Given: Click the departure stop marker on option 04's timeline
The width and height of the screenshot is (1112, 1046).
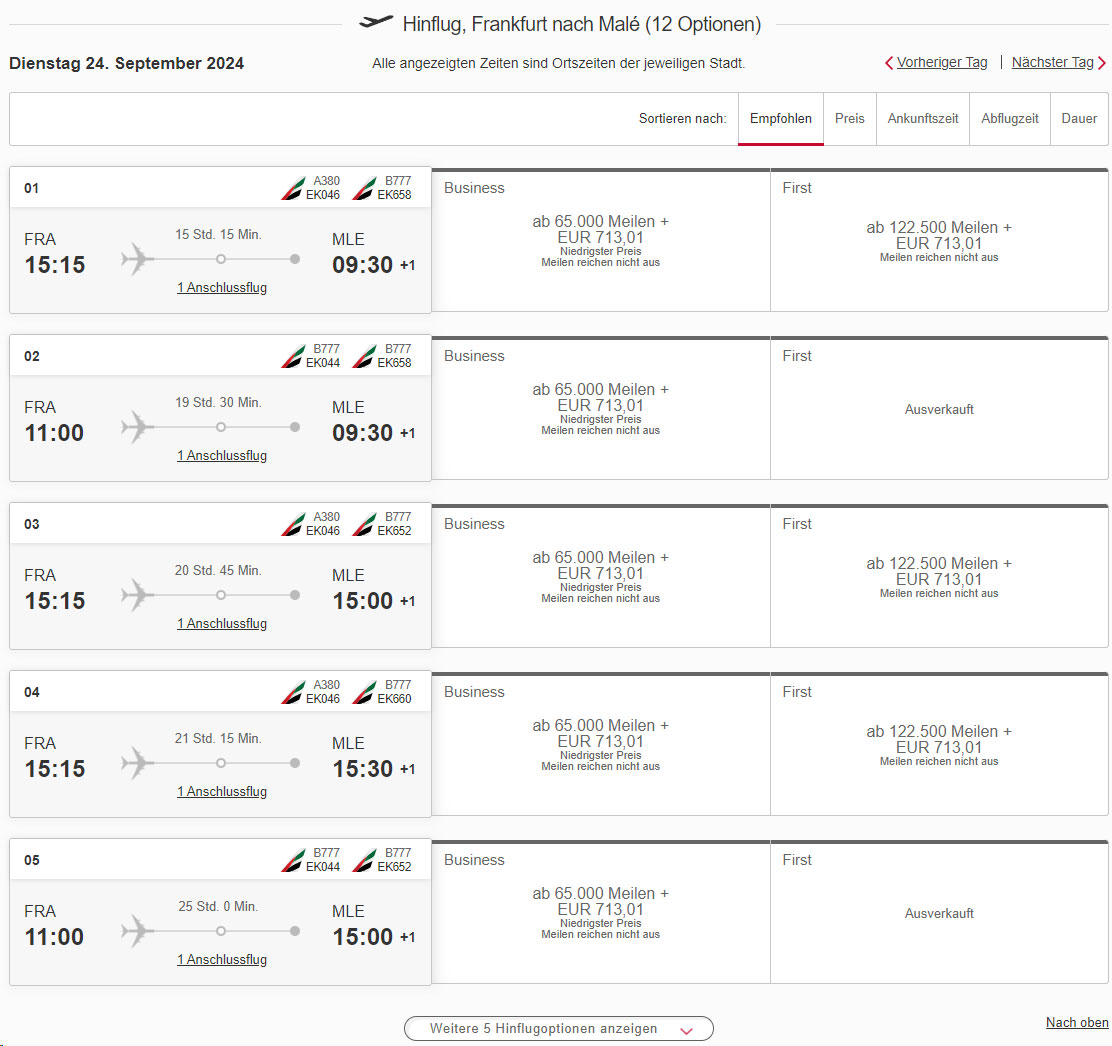Looking at the screenshot, I should [220, 762].
